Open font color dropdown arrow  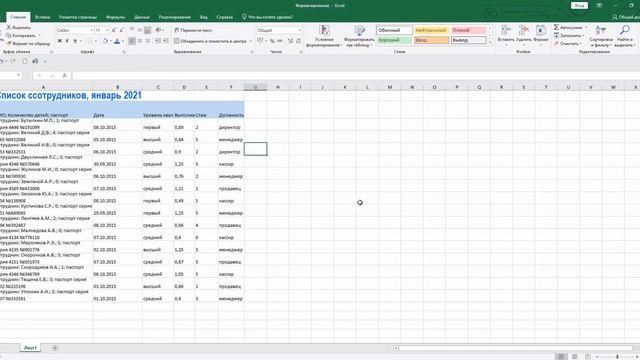click(x=123, y=41)
